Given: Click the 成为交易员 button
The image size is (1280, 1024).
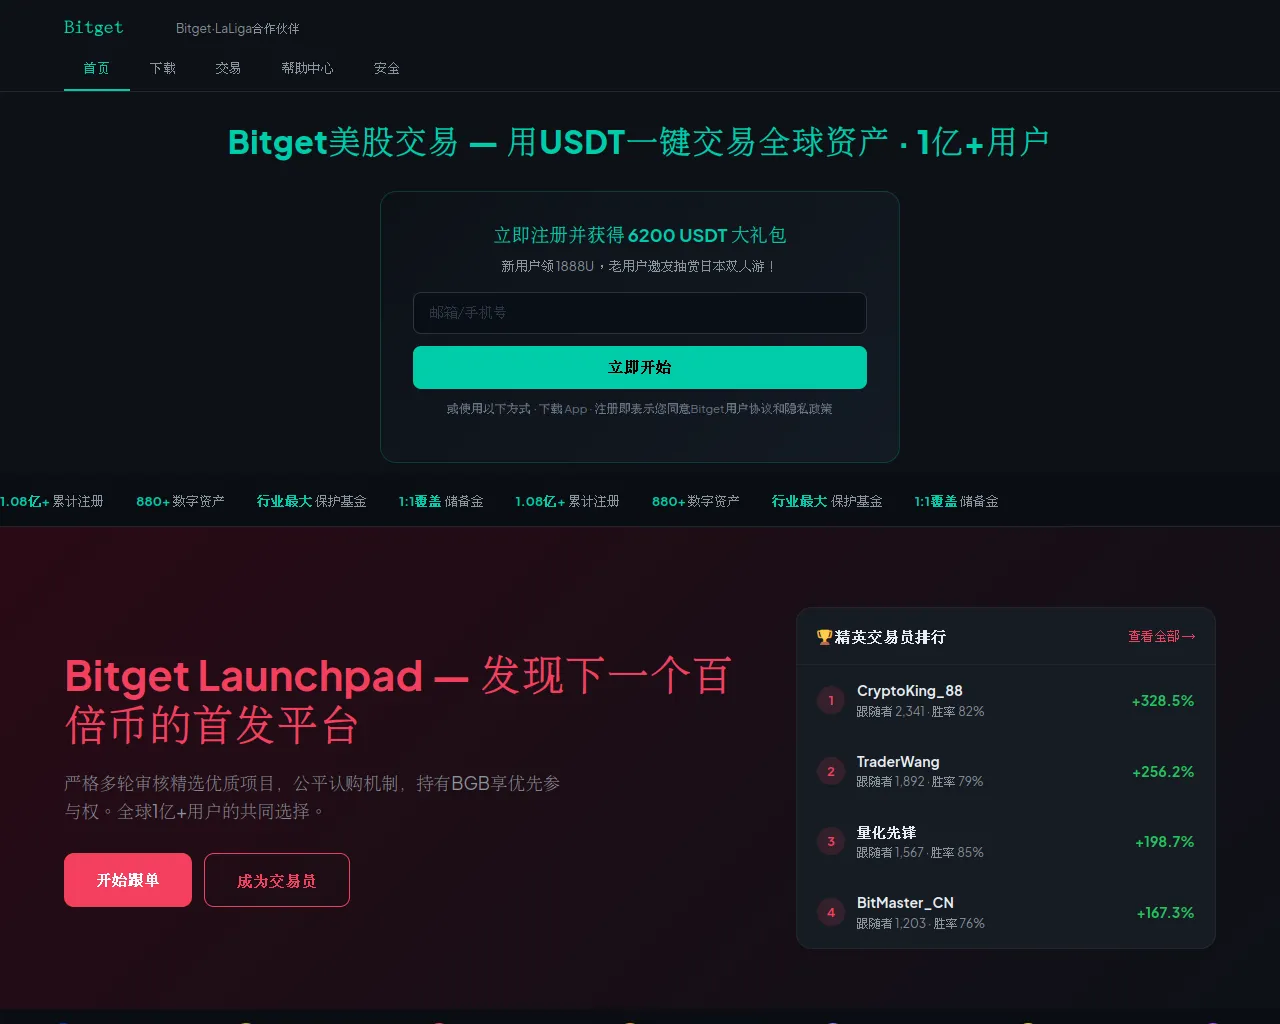Looking at the screenshot, I should [277, 880].
